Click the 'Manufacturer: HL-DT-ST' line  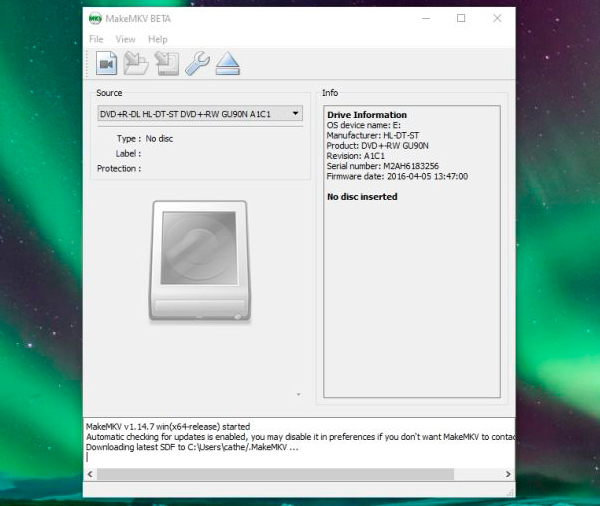pyautogui.click(x=373, y=135)
